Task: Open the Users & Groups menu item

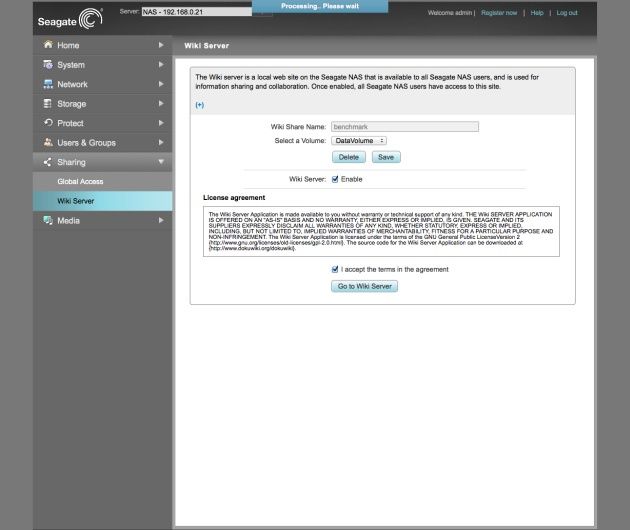Action: (102, 143)
